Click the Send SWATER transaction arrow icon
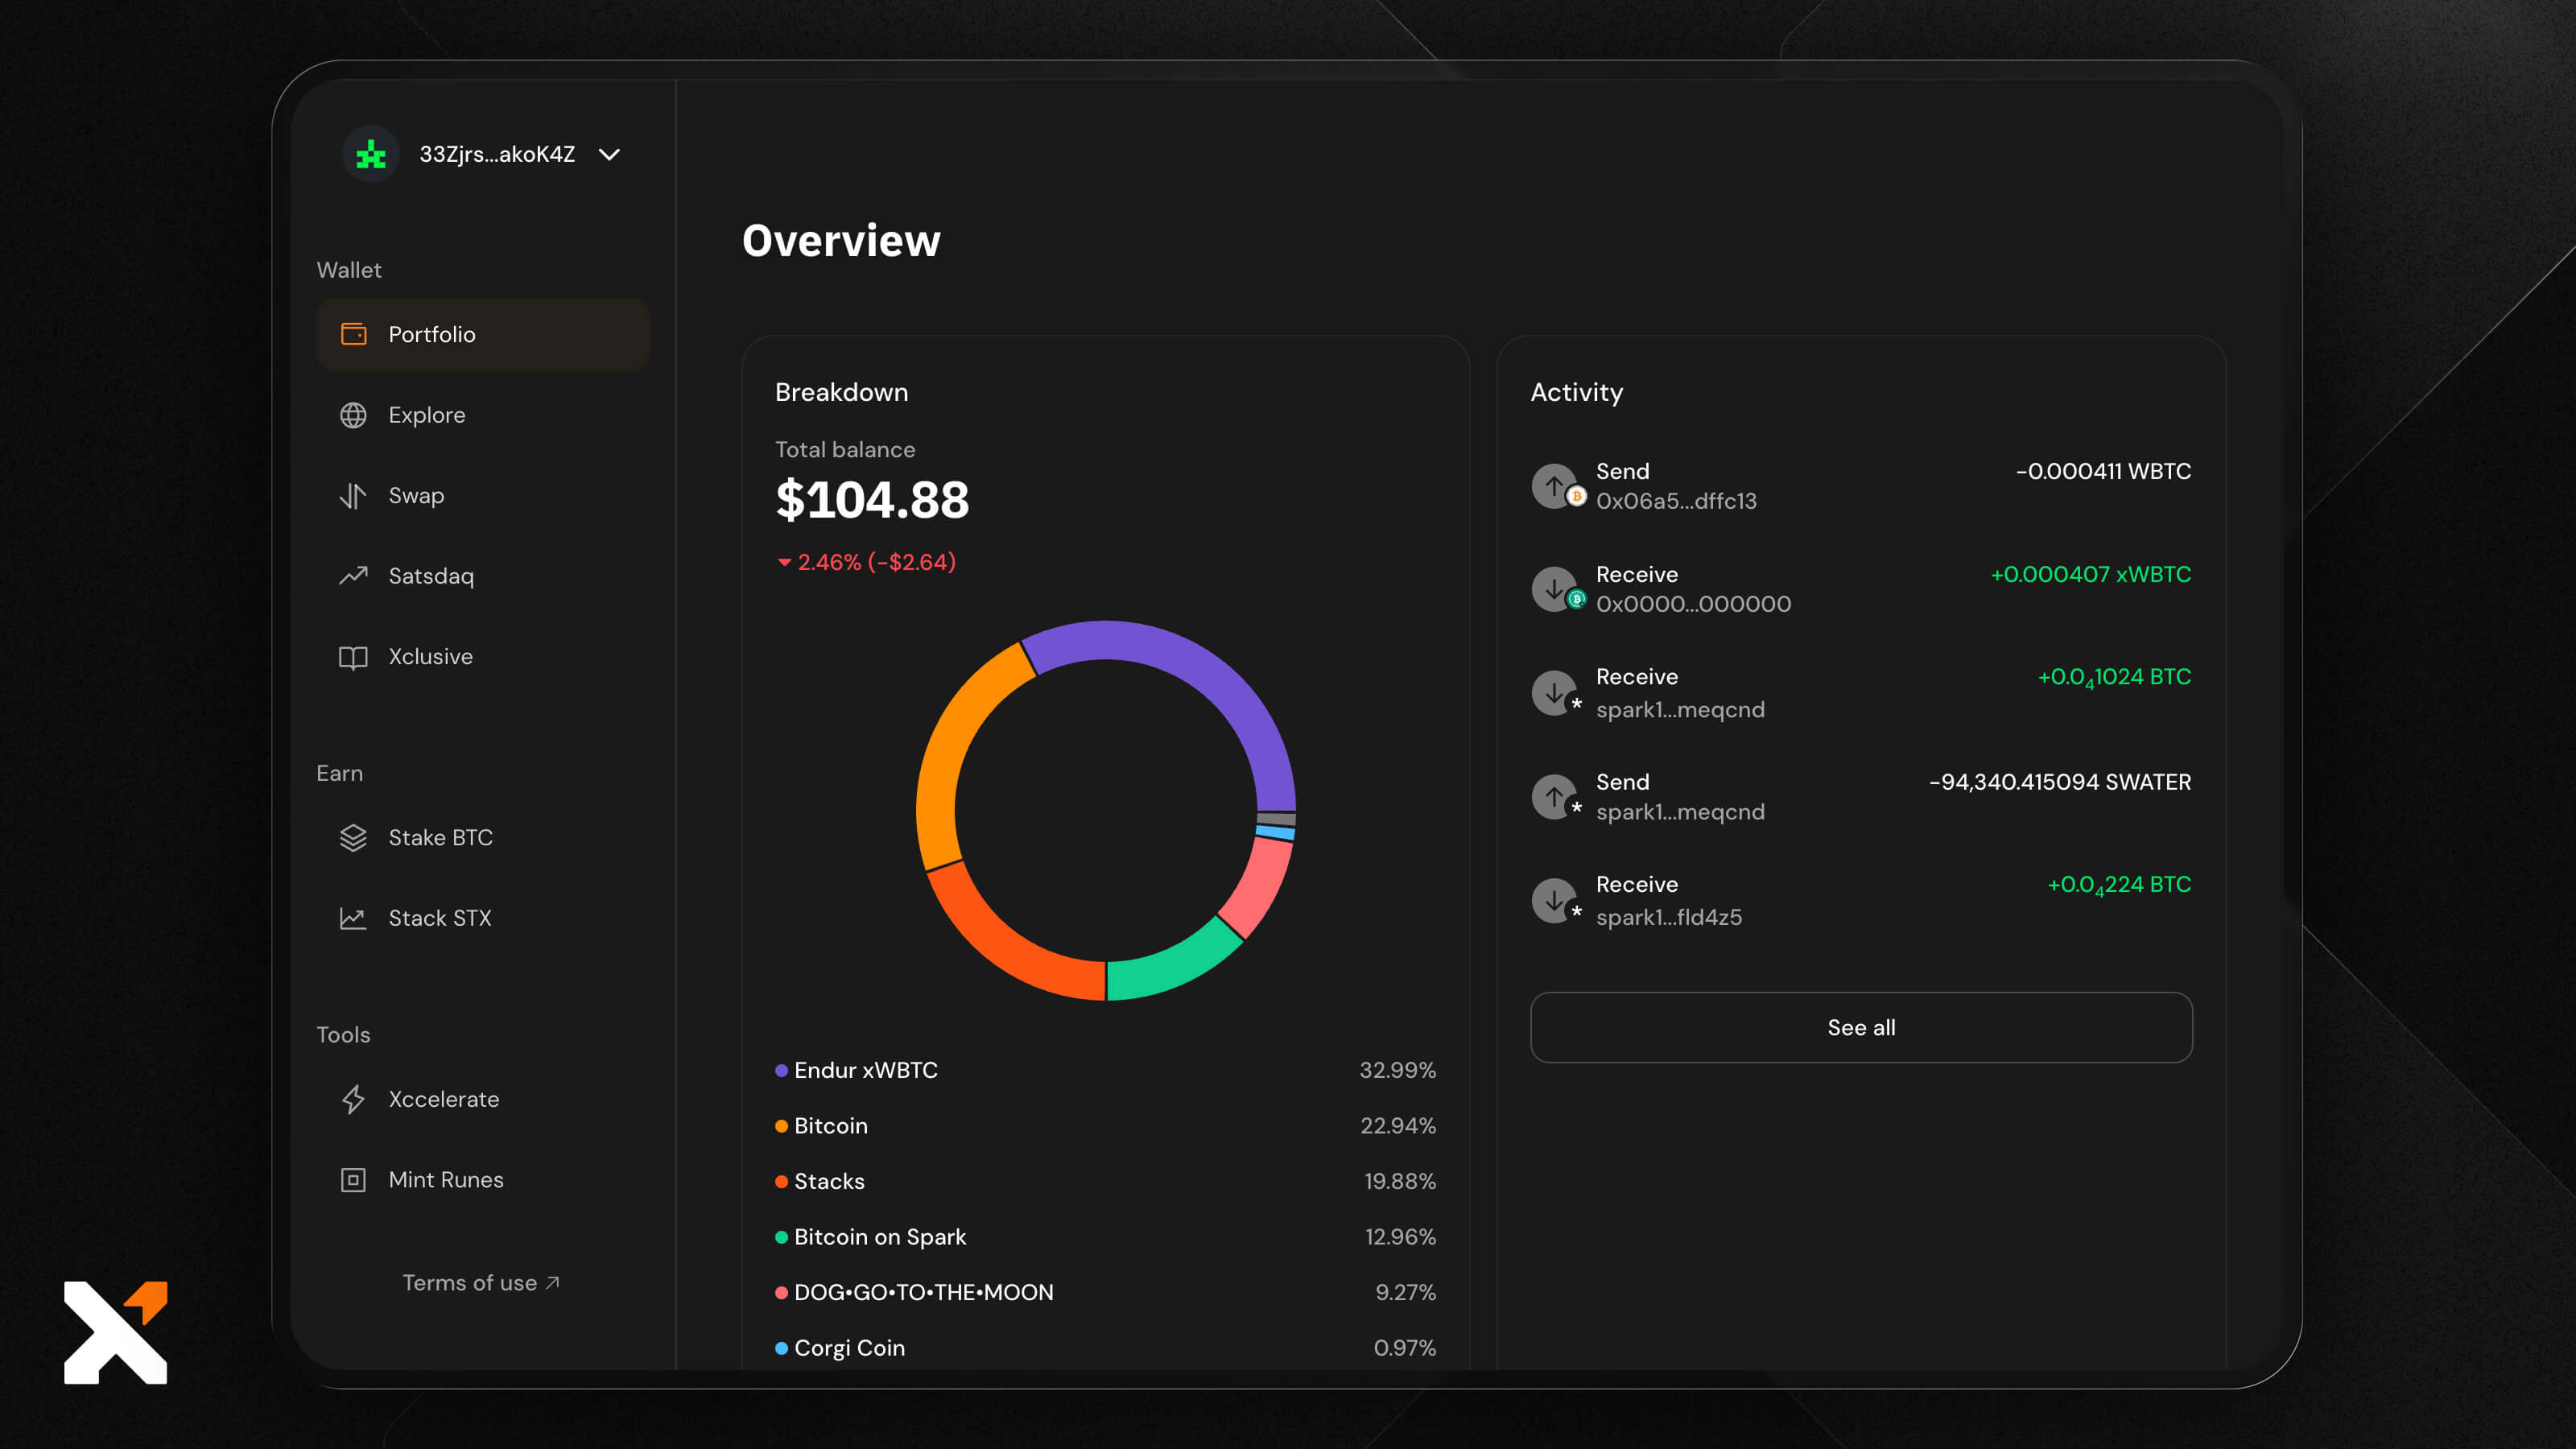The image size is (2576, 1449). [1554, 797]
